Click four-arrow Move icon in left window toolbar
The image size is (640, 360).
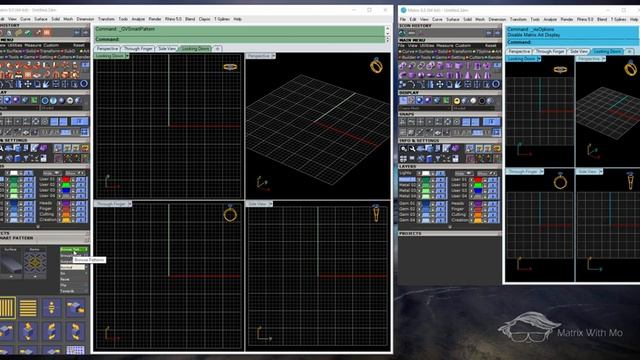pos(28,84)
